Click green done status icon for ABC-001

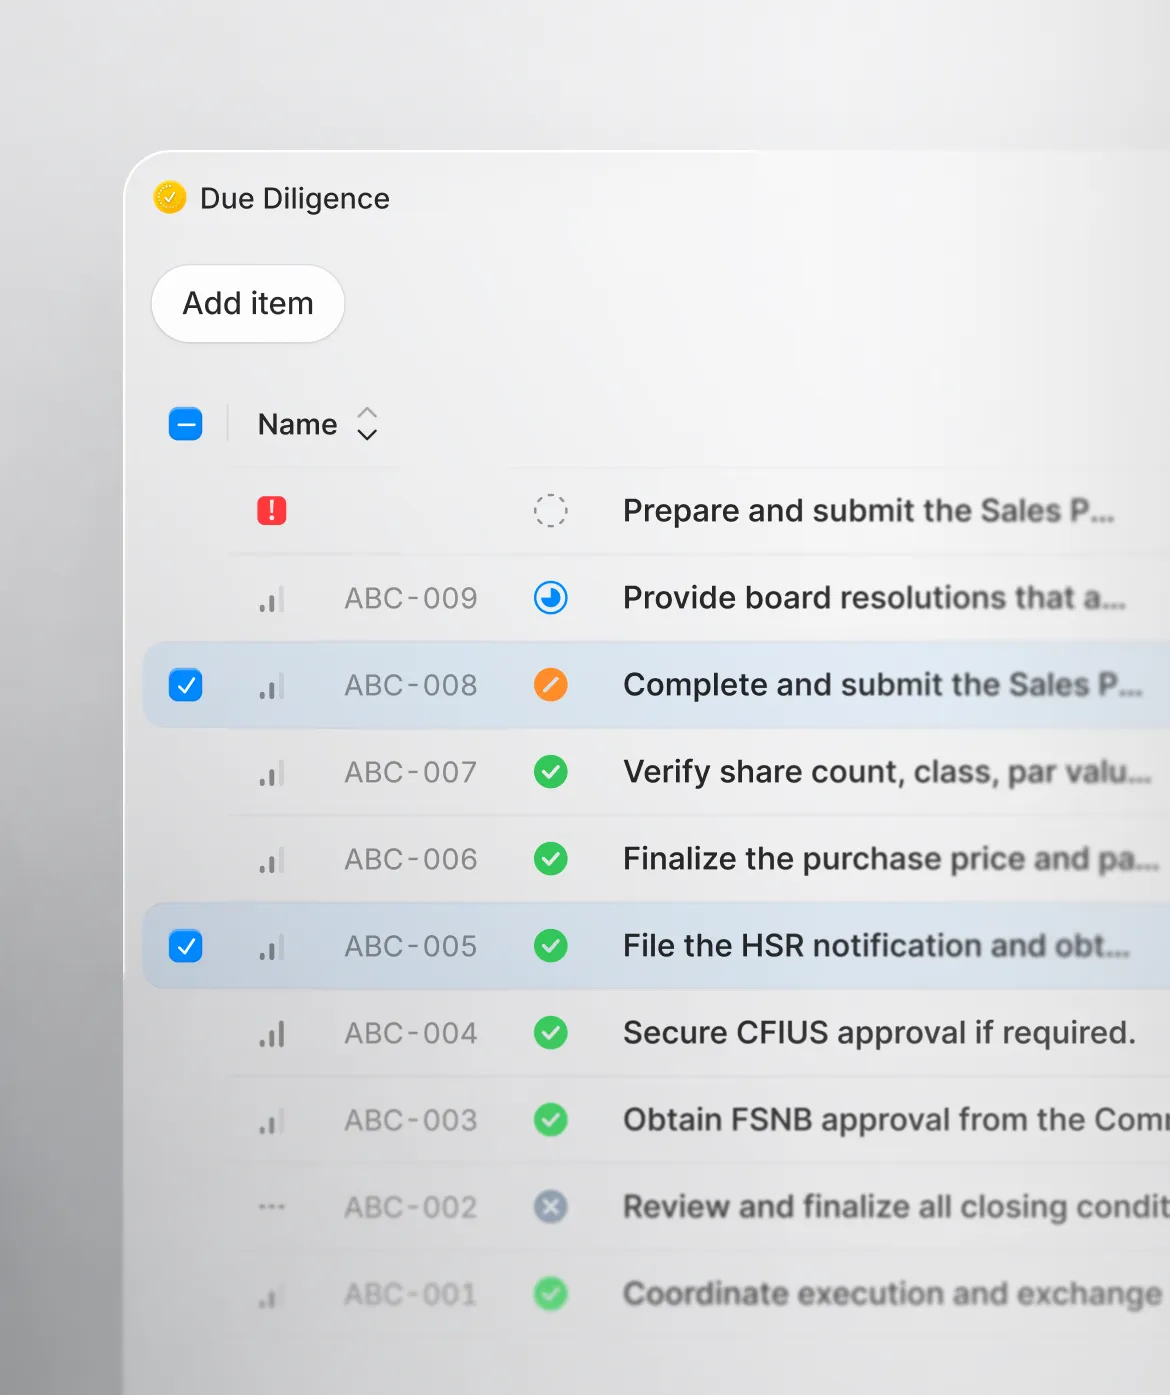click(x=551, y=1294)
